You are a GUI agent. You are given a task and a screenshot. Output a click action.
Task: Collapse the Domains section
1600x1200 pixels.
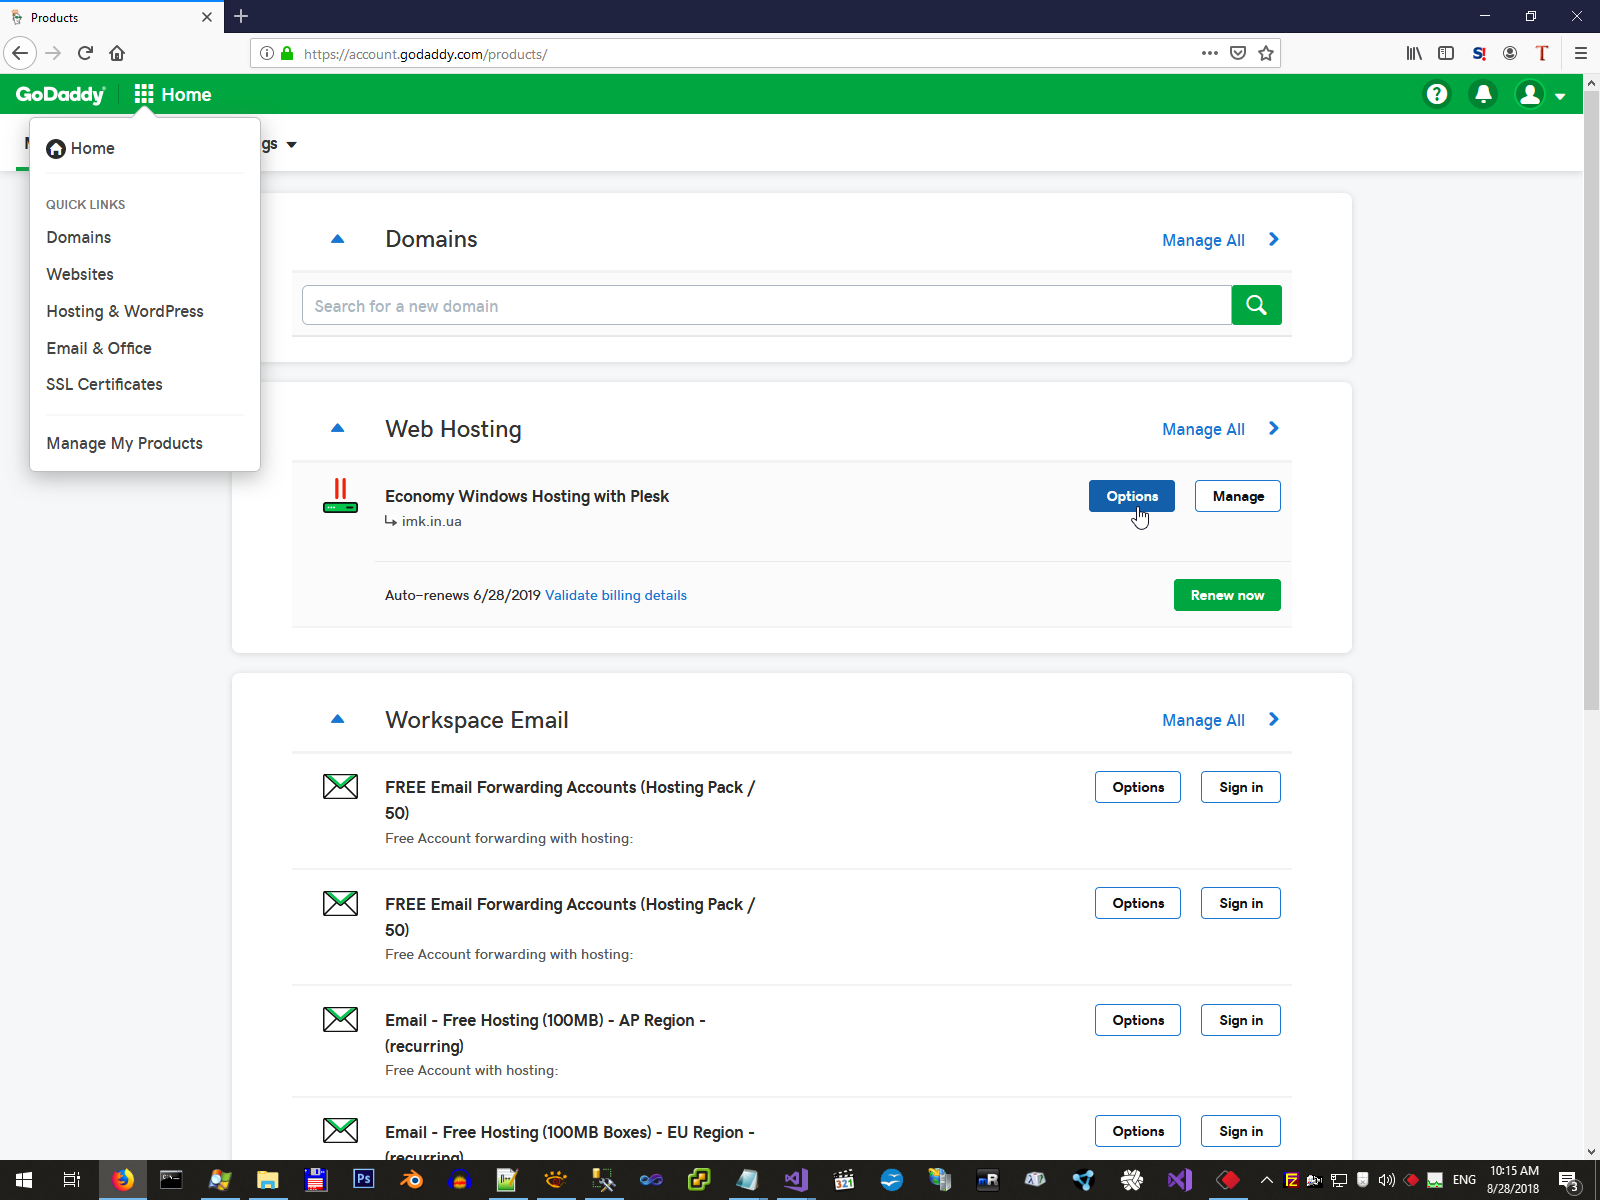337,239
